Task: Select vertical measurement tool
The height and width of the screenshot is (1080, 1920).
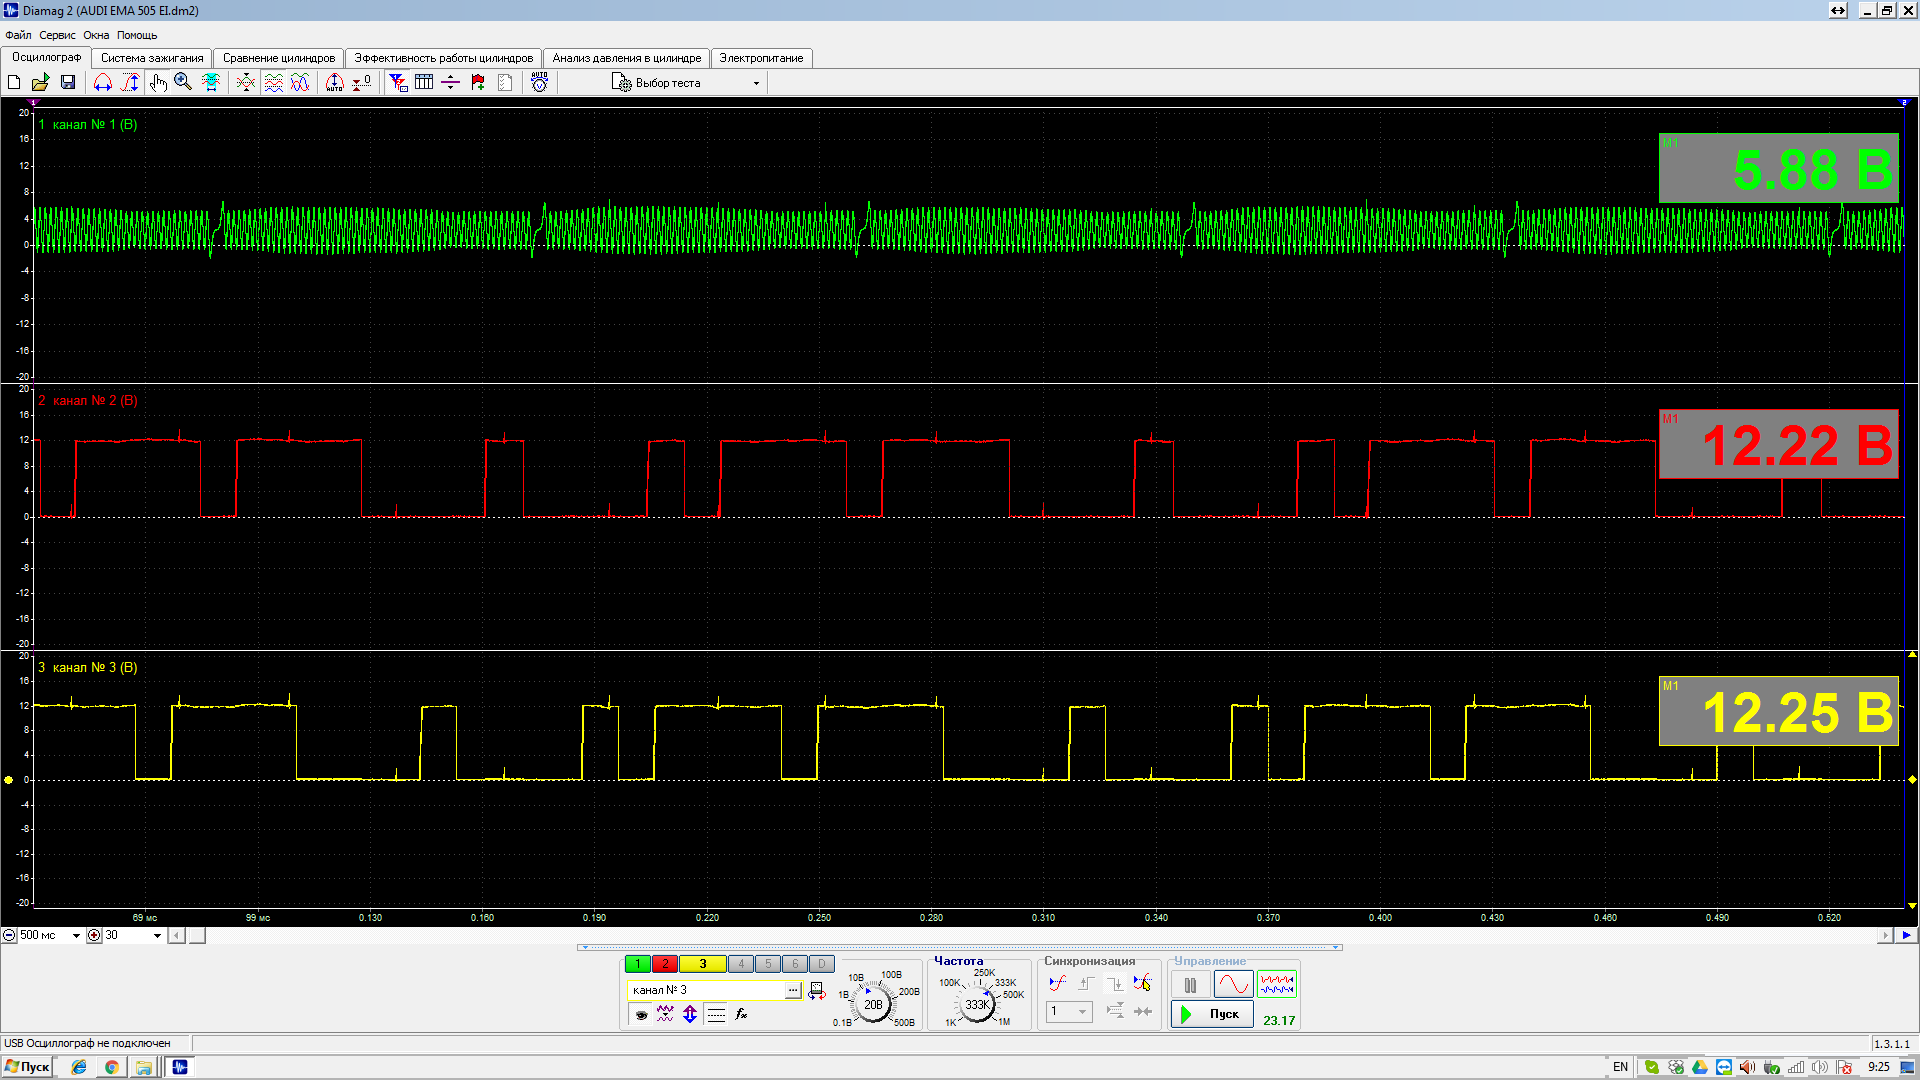Action: click(130, 83)
